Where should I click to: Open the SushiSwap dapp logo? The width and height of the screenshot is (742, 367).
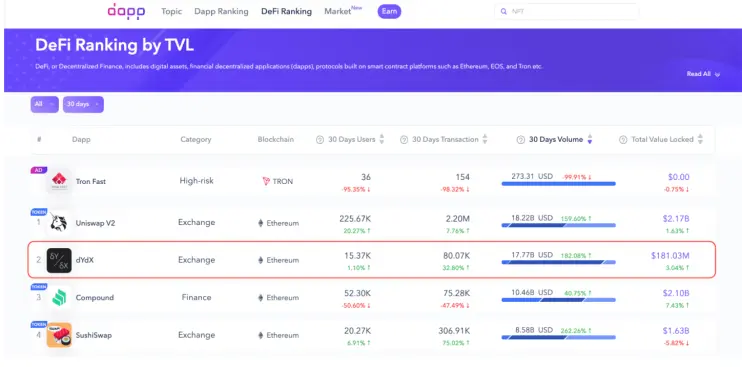tap(59, 335)
